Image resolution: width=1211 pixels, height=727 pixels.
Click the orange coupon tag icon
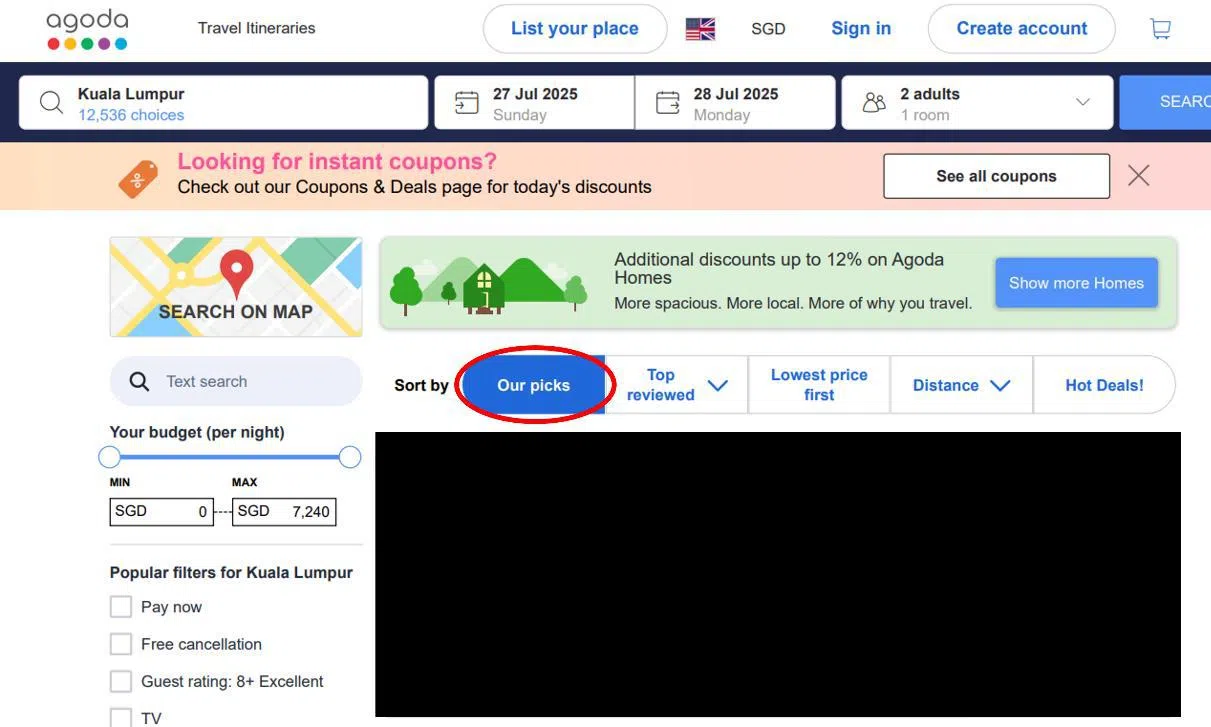pyautogui.click(x=138, y=179)
